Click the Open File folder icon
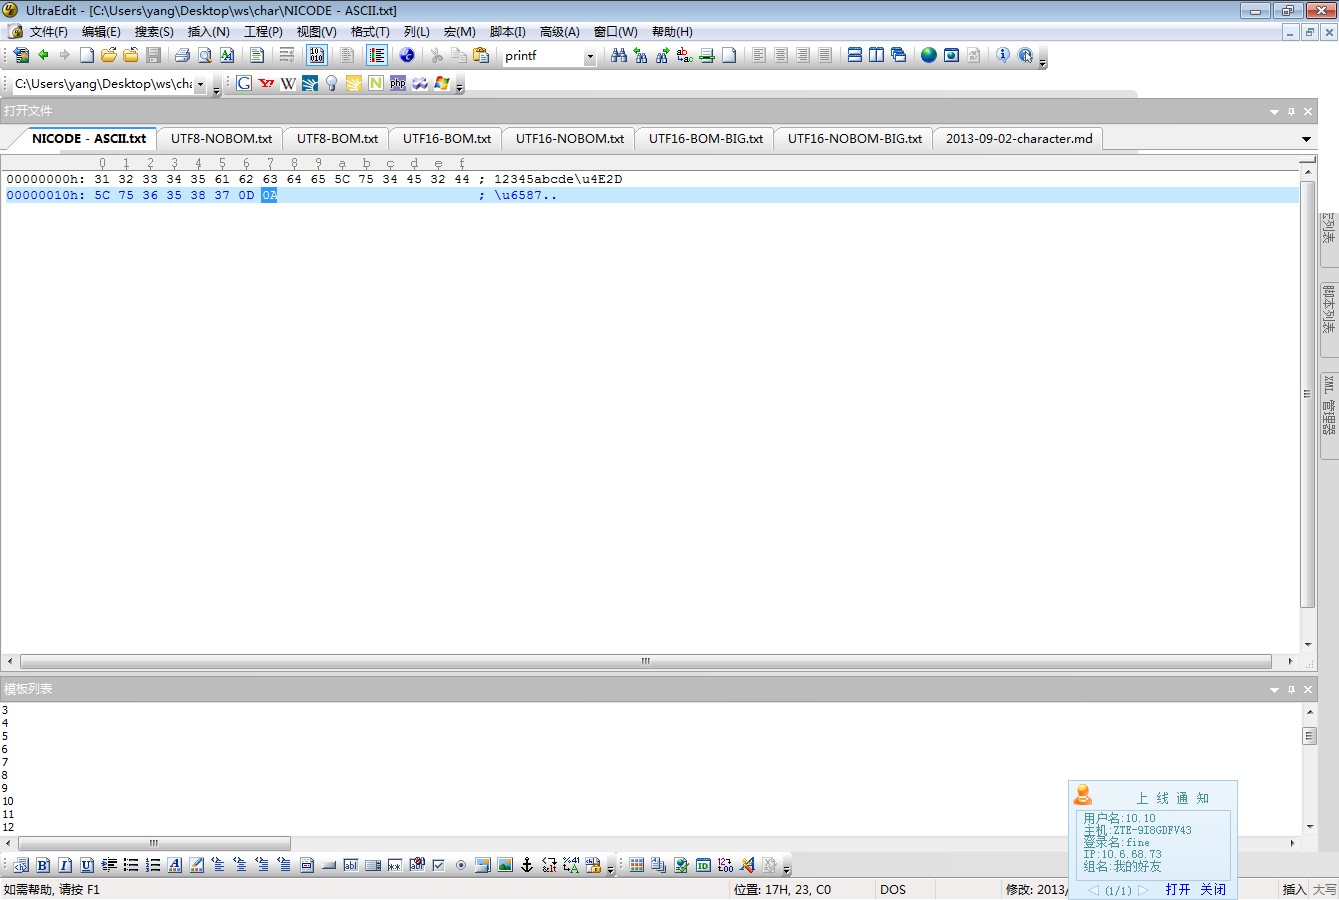This screenshot has height=900, width=1339. (x=109, y=55)
